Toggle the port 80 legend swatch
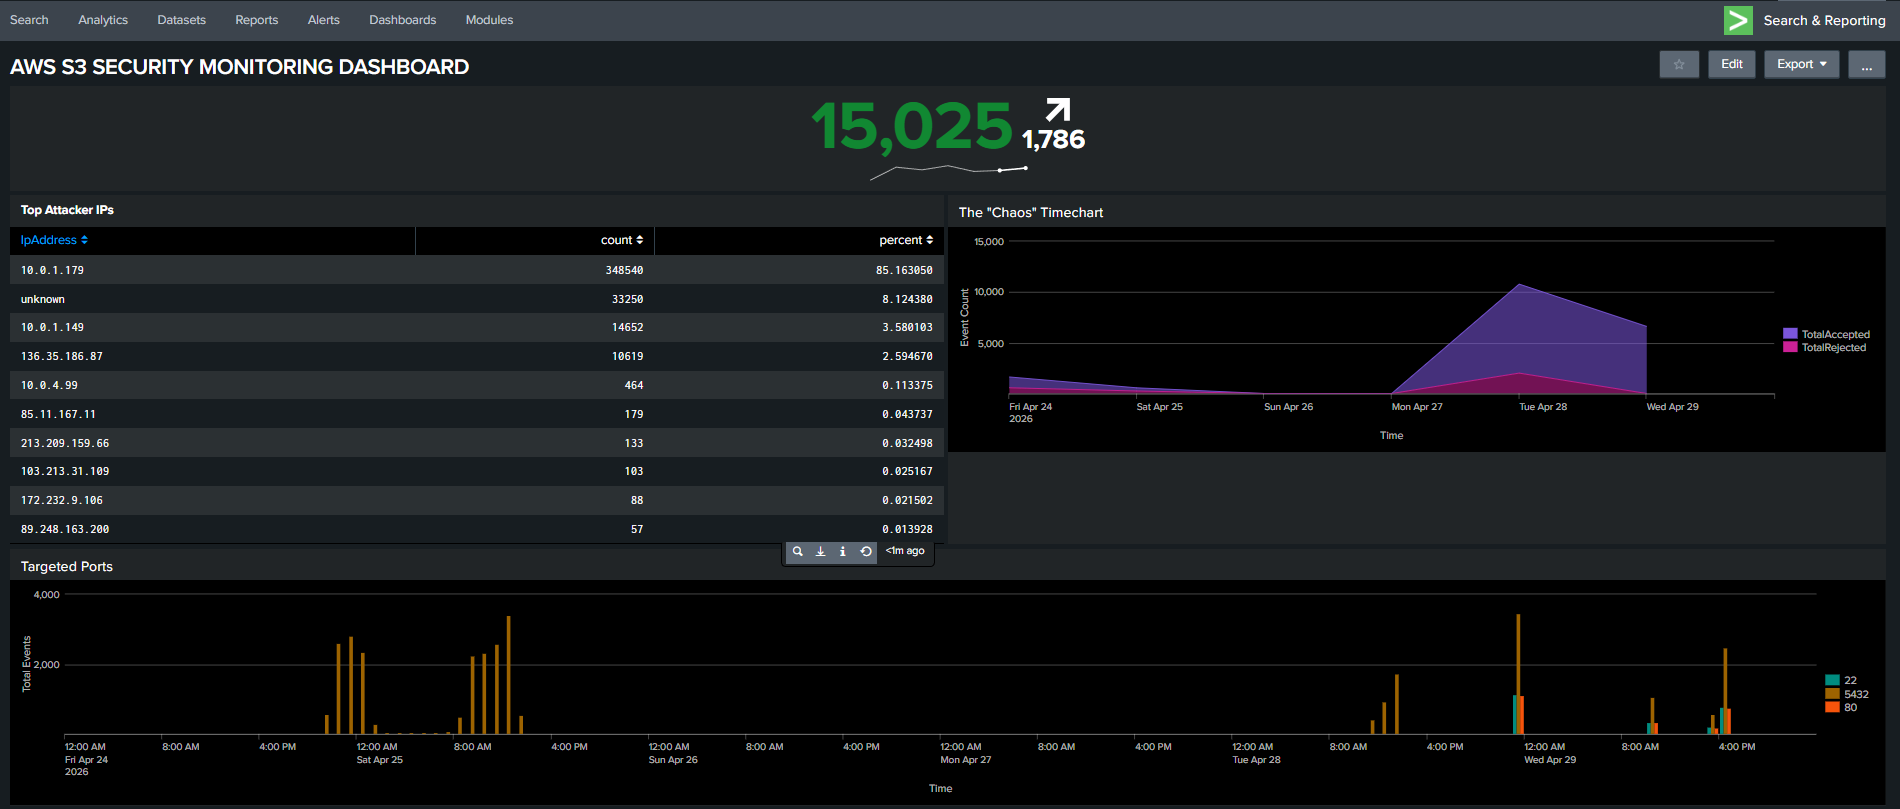This screenshot has width=1900, height=809. click(1832, 707)
